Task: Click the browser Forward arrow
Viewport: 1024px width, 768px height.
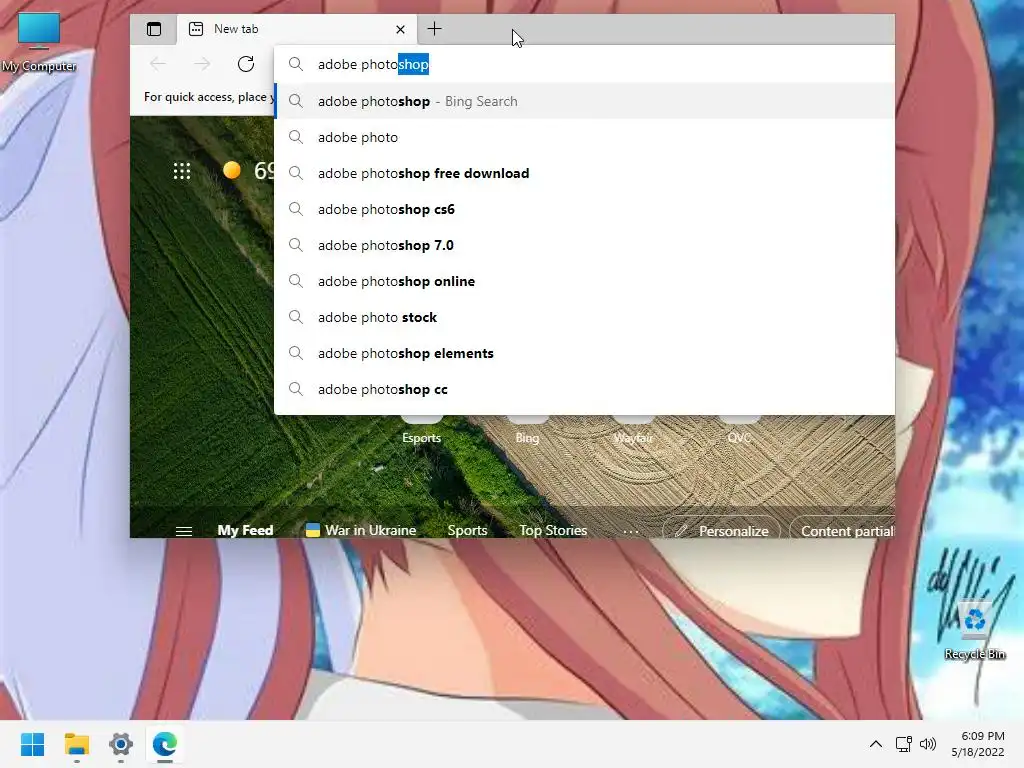Action: point(202,64)
